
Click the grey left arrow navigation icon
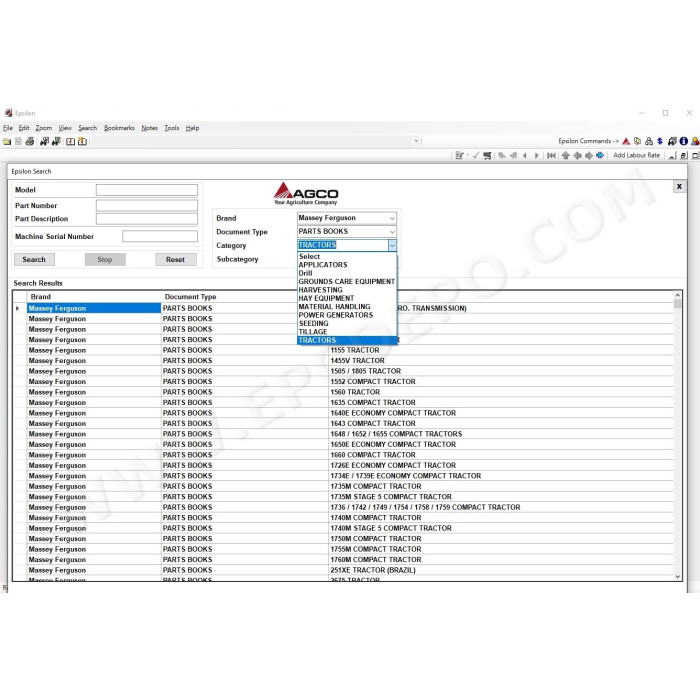click(577, 155)
